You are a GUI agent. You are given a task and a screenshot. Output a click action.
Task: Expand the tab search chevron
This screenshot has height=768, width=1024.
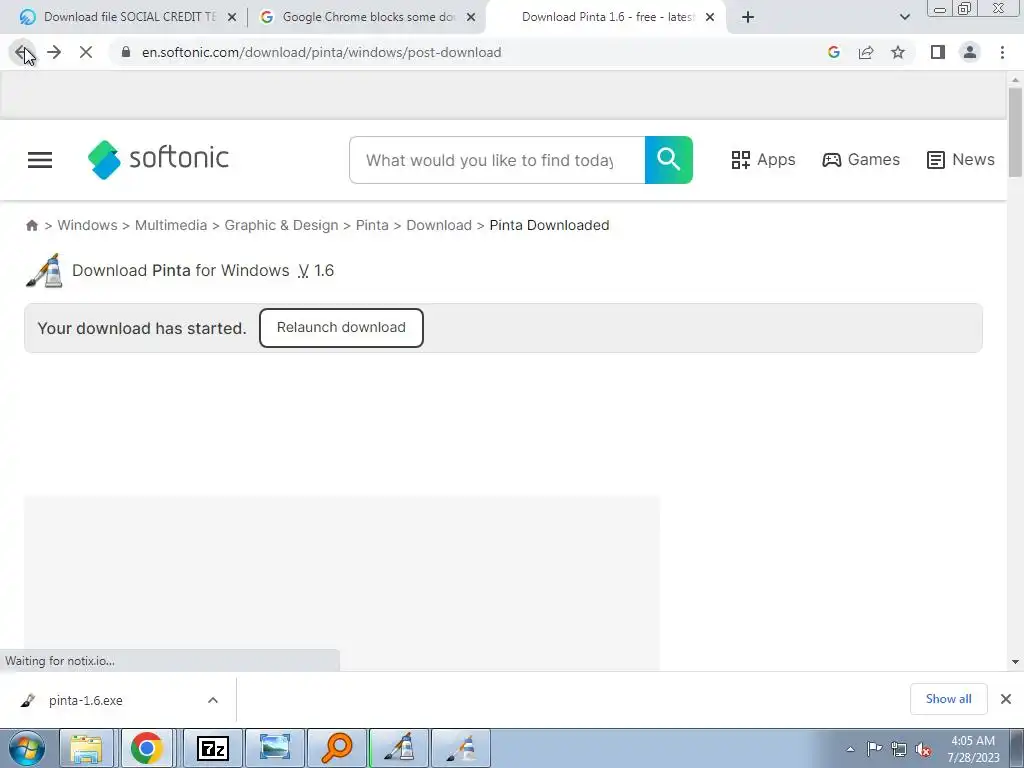[x=904, y=18]
